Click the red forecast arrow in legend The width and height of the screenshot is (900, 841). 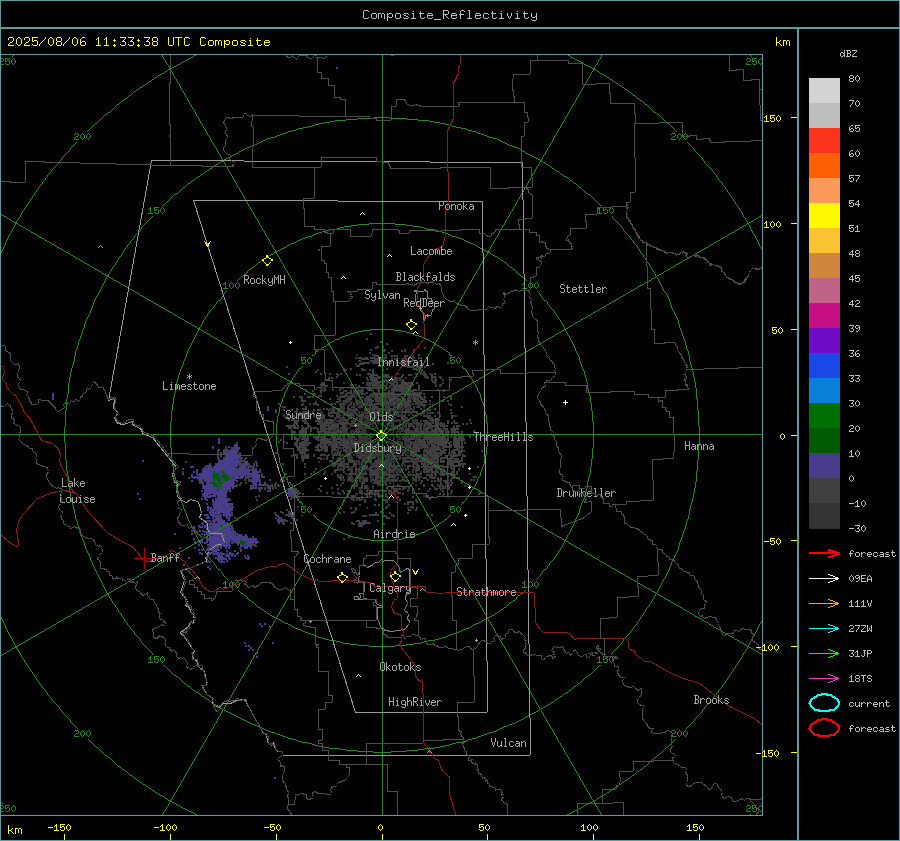tap(824, 553)
